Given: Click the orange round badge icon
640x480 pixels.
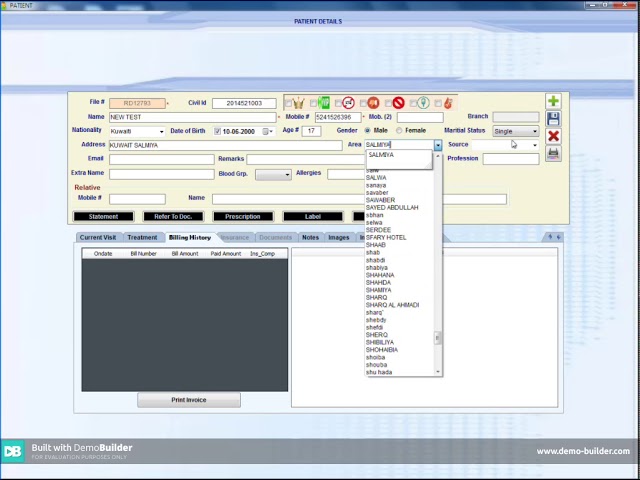Looking at the screenshot, I should click(373, 103).
